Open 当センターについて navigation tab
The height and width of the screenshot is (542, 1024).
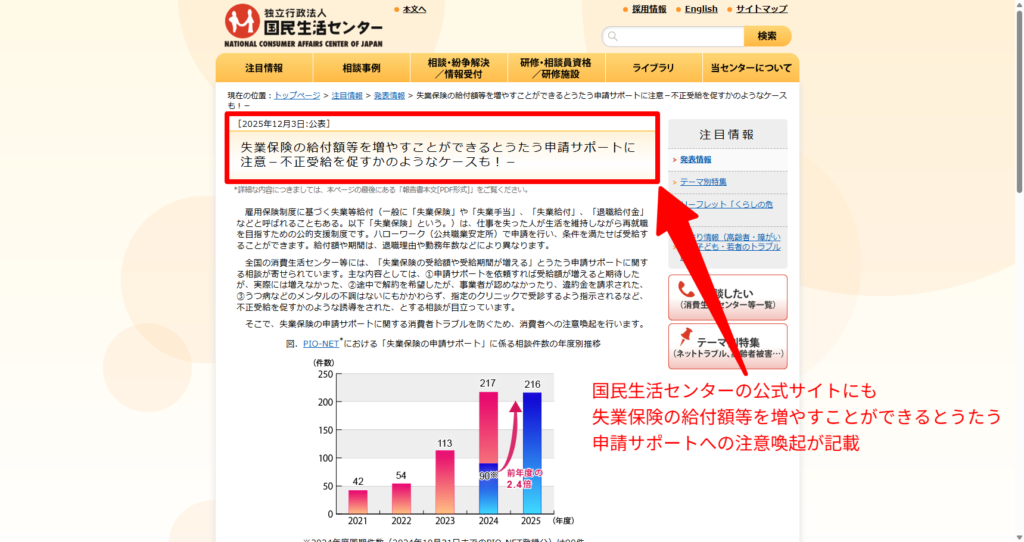coord(751,68)
